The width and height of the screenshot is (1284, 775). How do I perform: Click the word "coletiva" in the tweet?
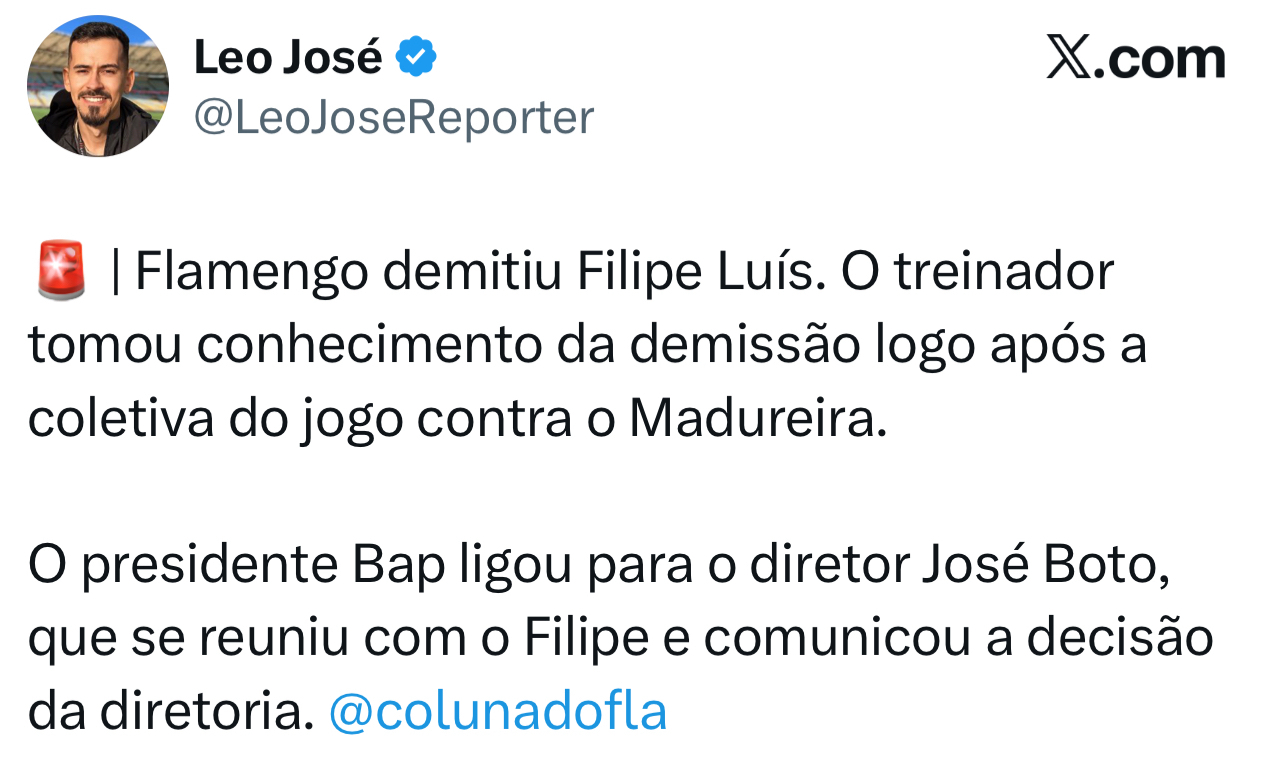[120, 420]
